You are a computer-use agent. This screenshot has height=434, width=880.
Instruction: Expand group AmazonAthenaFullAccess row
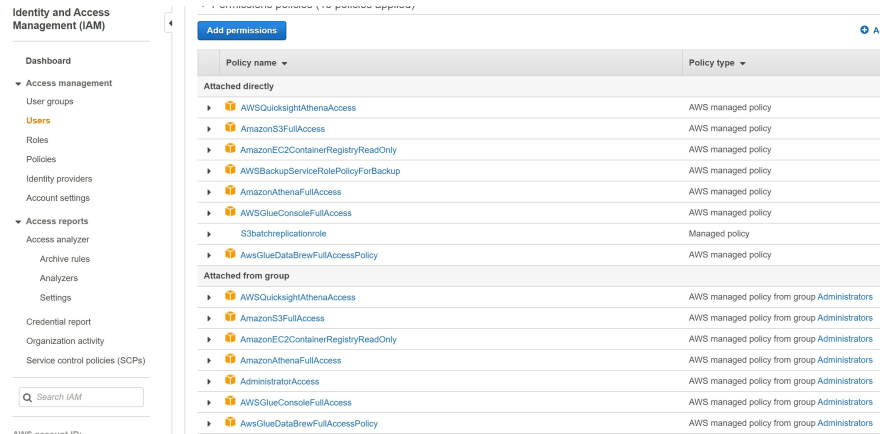[209, 360]
